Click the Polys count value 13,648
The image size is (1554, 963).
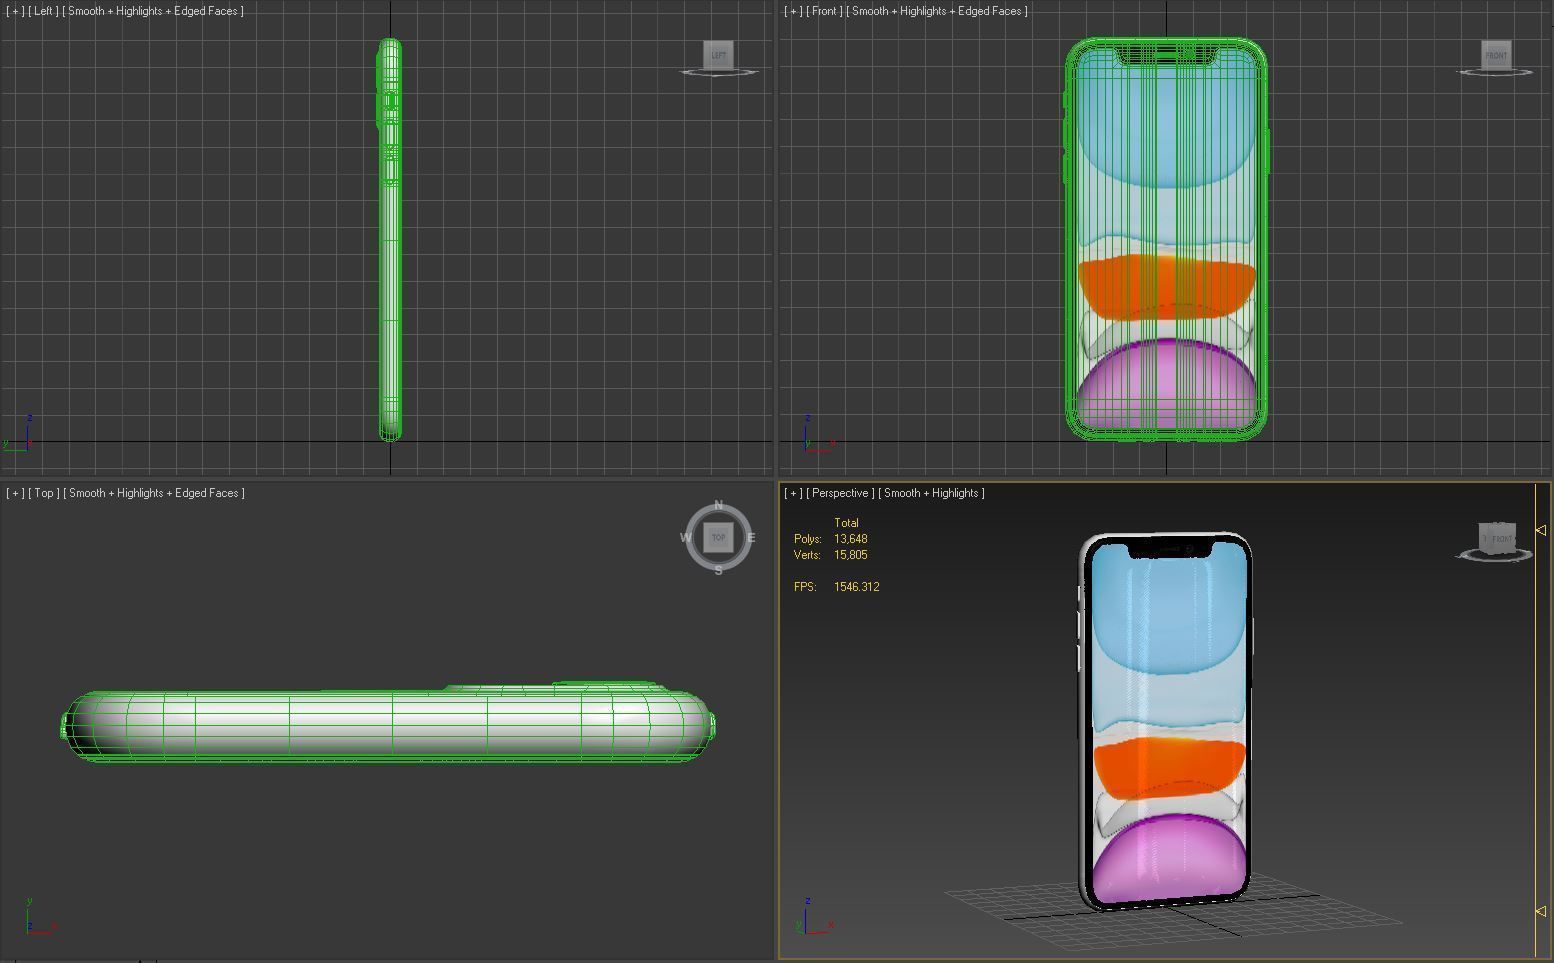coord(850,539)
